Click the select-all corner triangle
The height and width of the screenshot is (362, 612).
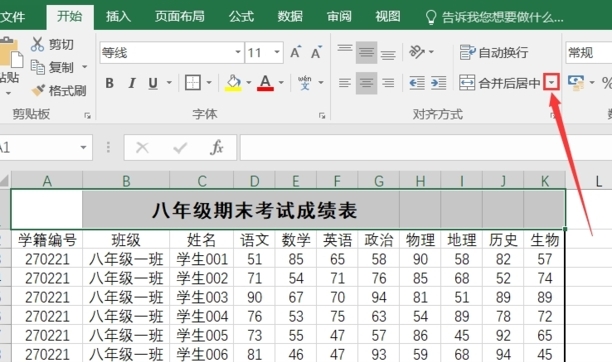pyautogui.click(x=5, y=180)
